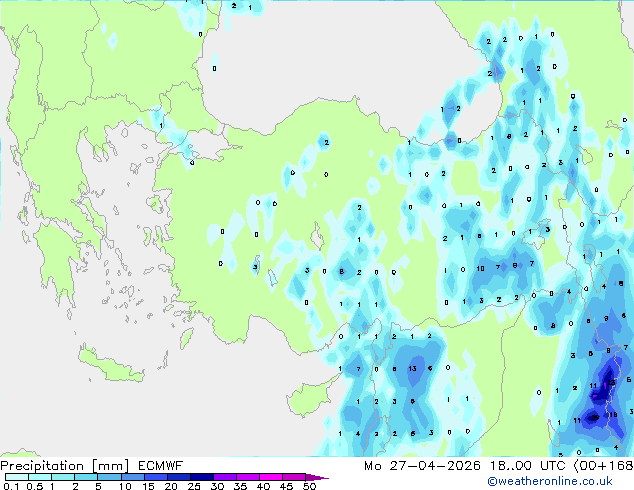Click the "Mo 27-04-2026" date text
This screenshot has width=634, height=490.
(x=422, y=466)
